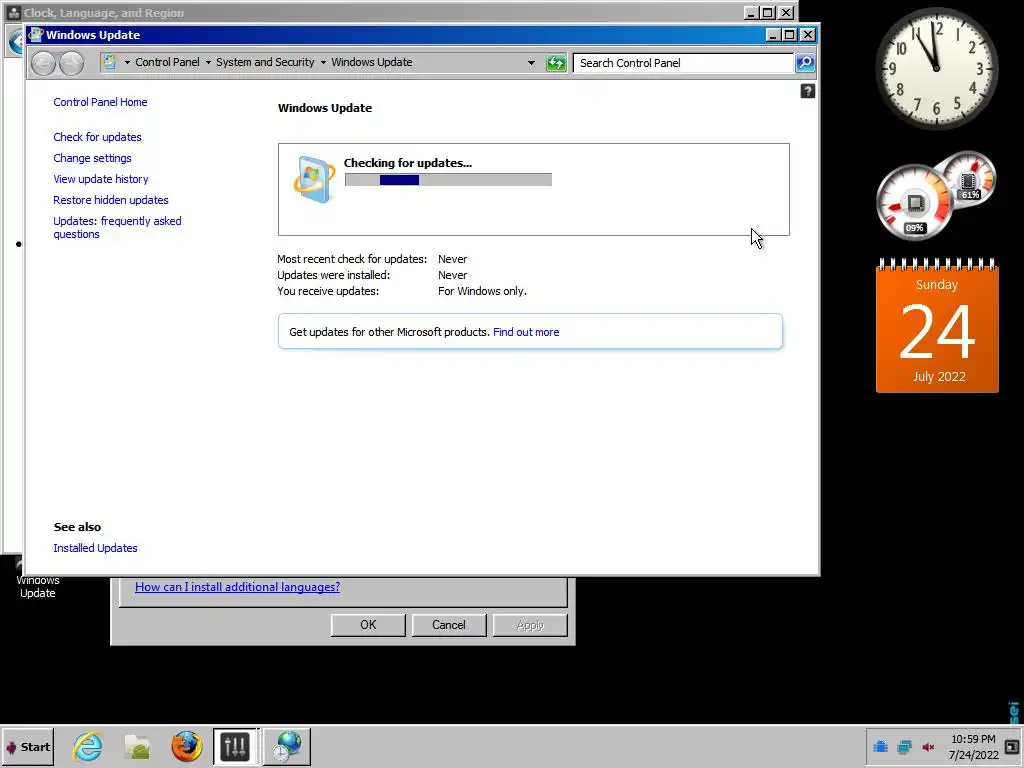Open Installed Updates link

(95, 548)
